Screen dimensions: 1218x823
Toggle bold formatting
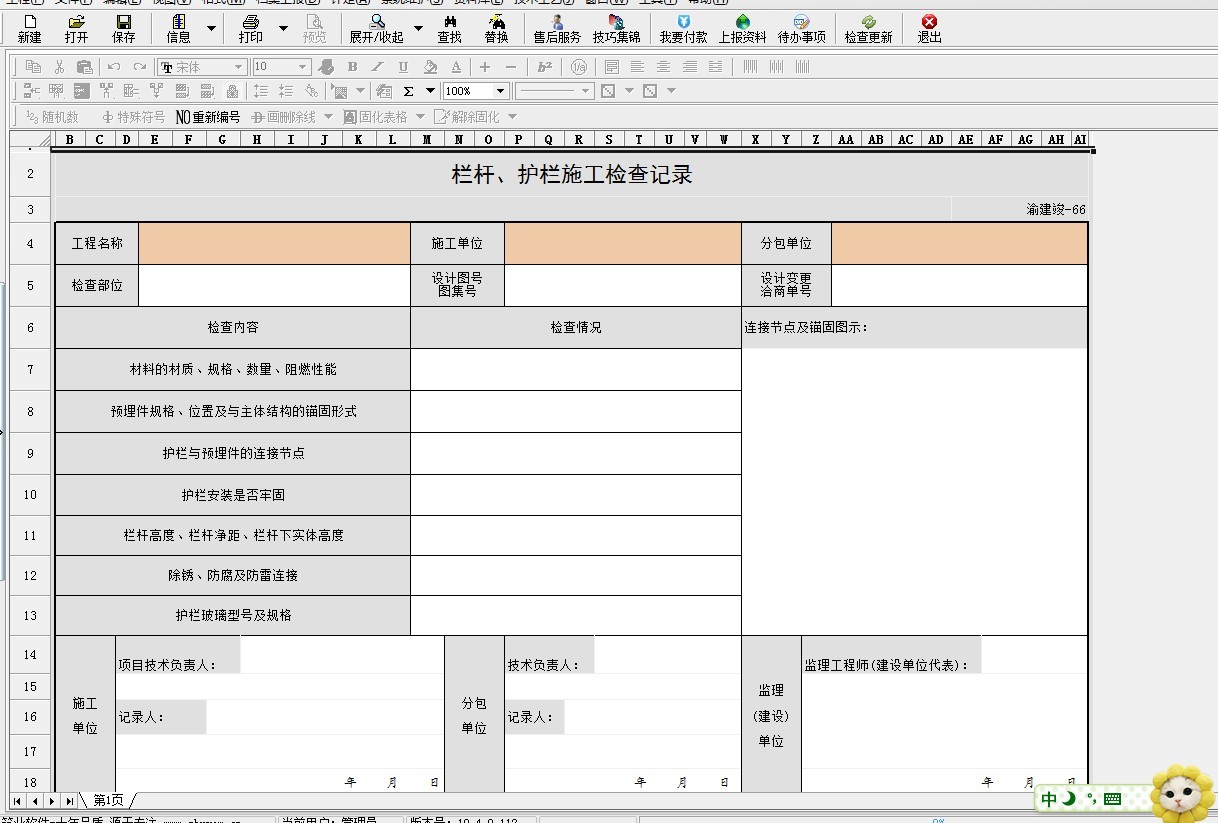click(x=352, y=66)
